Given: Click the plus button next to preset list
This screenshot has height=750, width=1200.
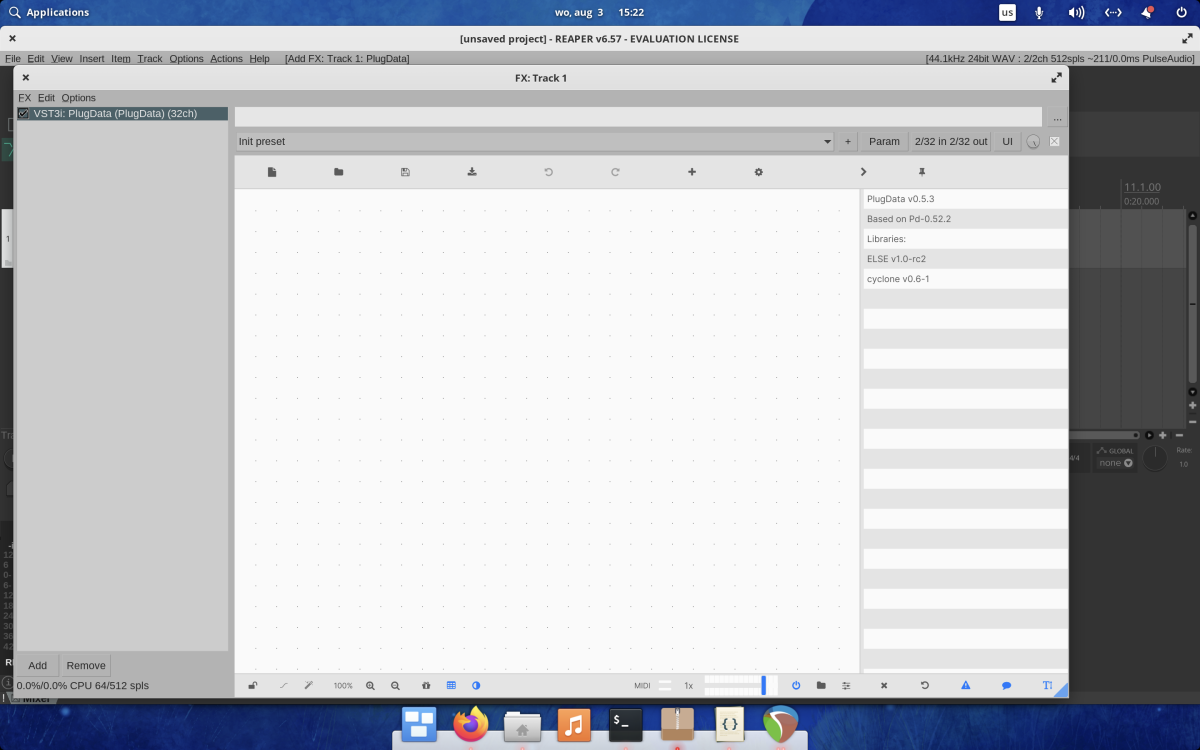Looking at the screenshot, I should (x=848, y=142).
